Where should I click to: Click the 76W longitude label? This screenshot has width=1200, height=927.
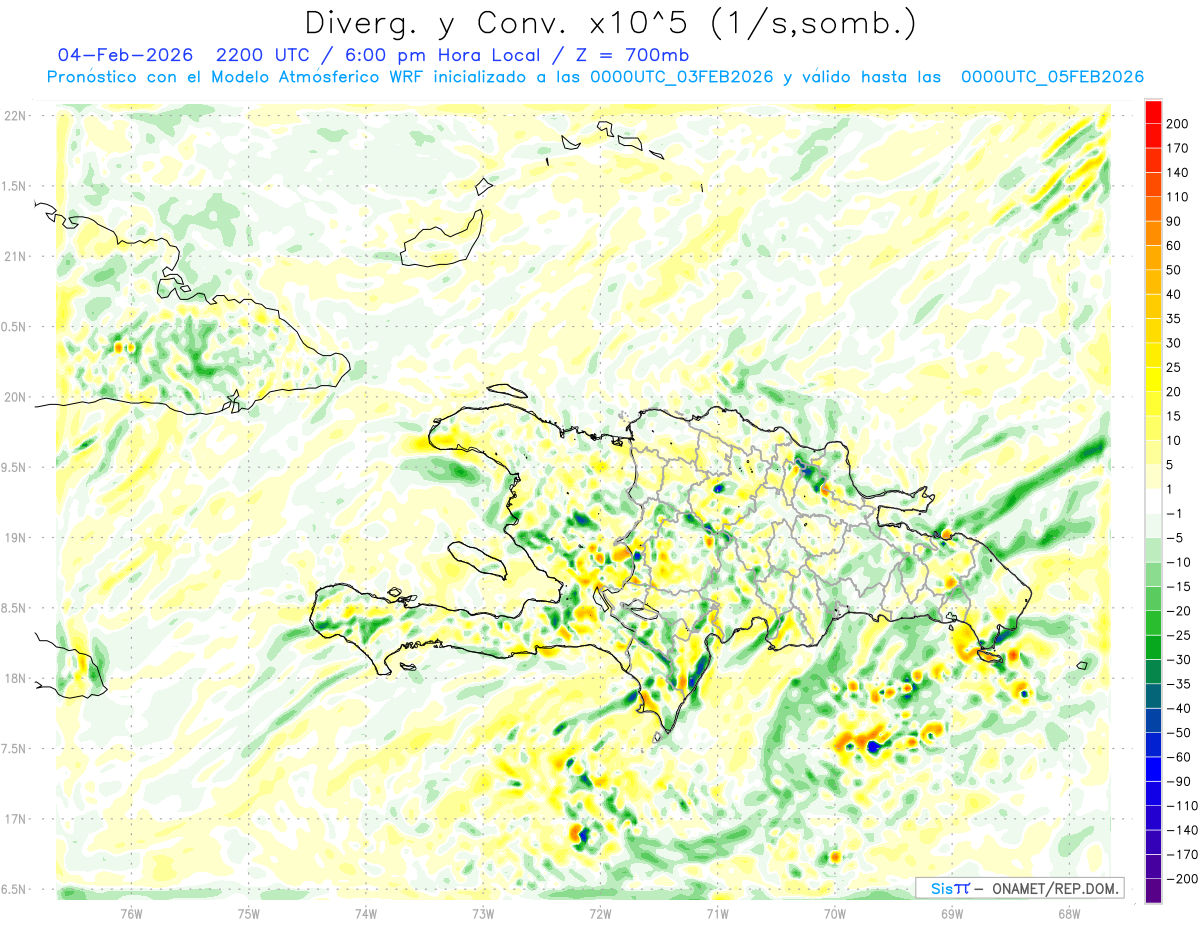[x=131, y=913]
